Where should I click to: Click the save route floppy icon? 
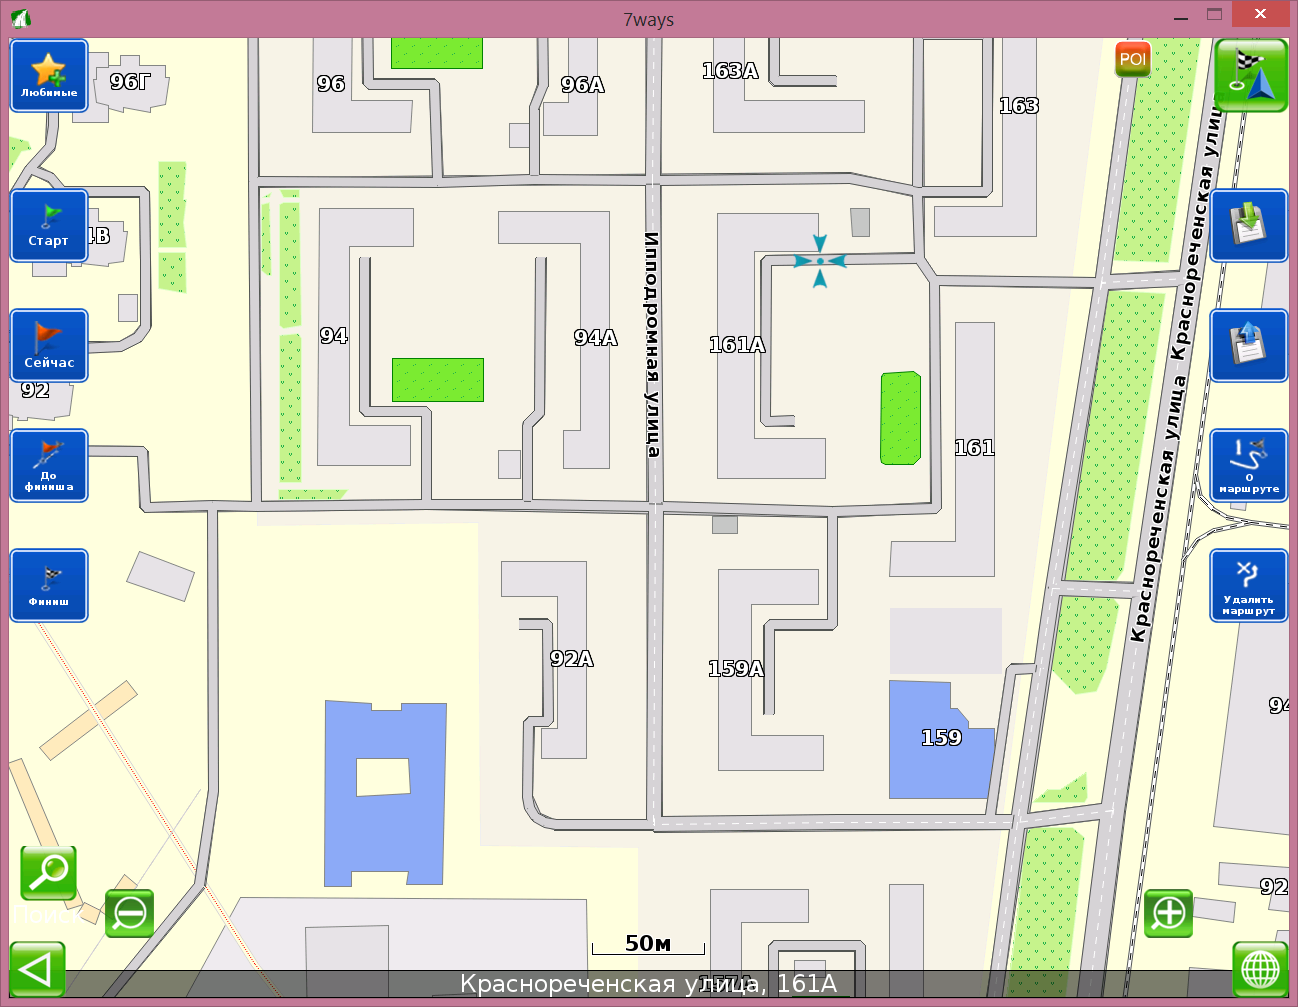pos(1248,226)
